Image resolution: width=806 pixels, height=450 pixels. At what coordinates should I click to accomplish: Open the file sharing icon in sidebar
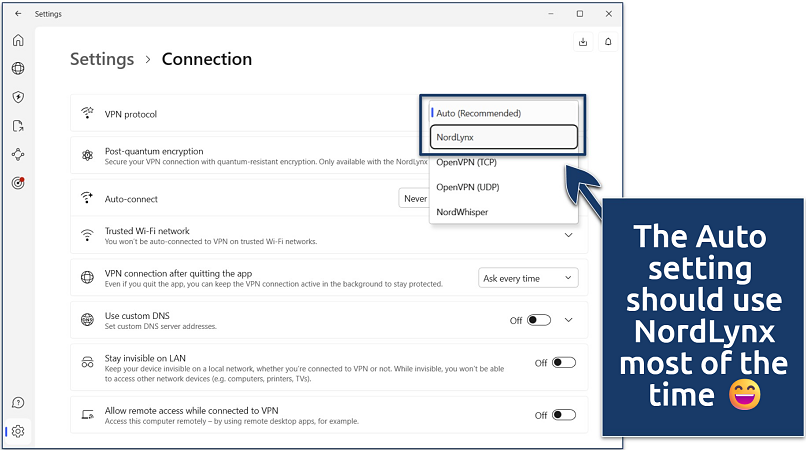pos(18,126)
